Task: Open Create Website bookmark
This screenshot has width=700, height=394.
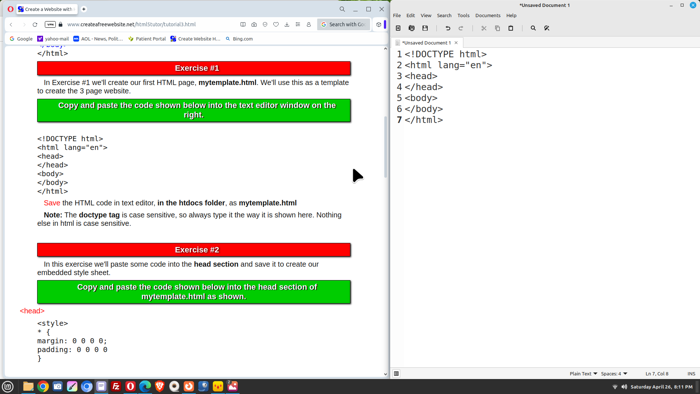Action: [x=195, y=39]
